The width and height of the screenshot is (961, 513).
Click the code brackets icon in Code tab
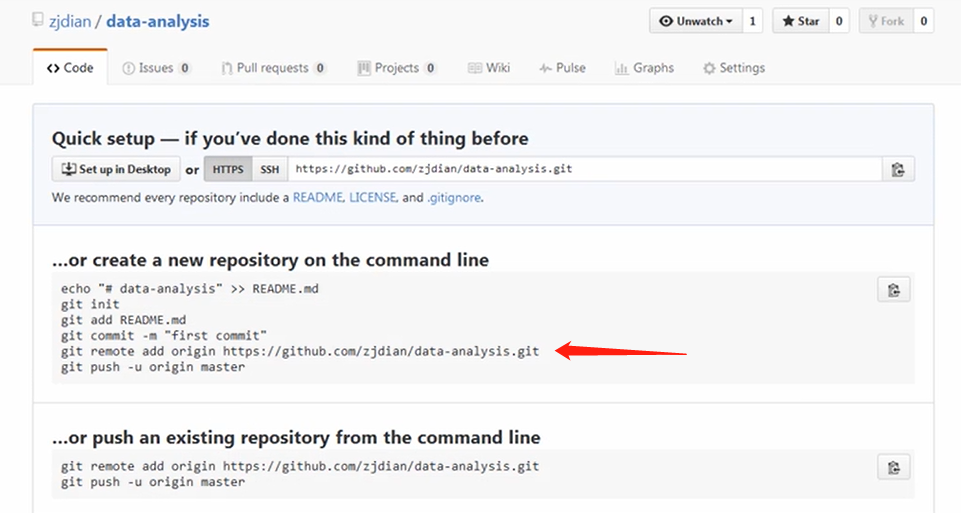pyautogui.click(x=53, y=68)
